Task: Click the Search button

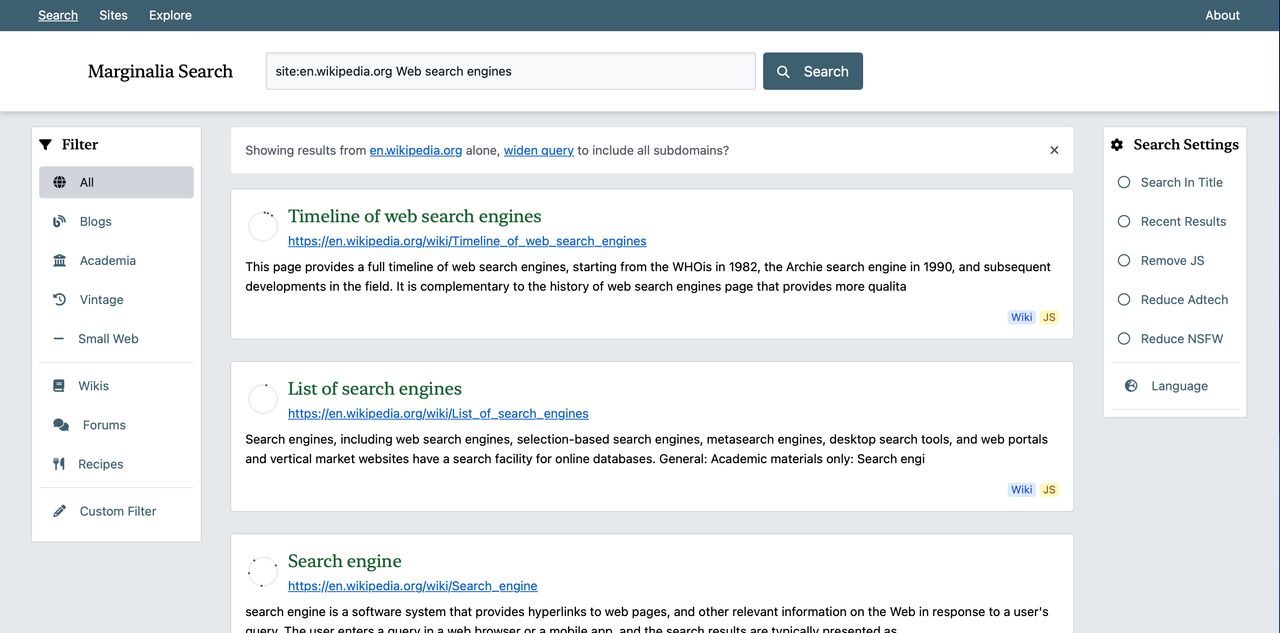Action: [x=813, y=71]
